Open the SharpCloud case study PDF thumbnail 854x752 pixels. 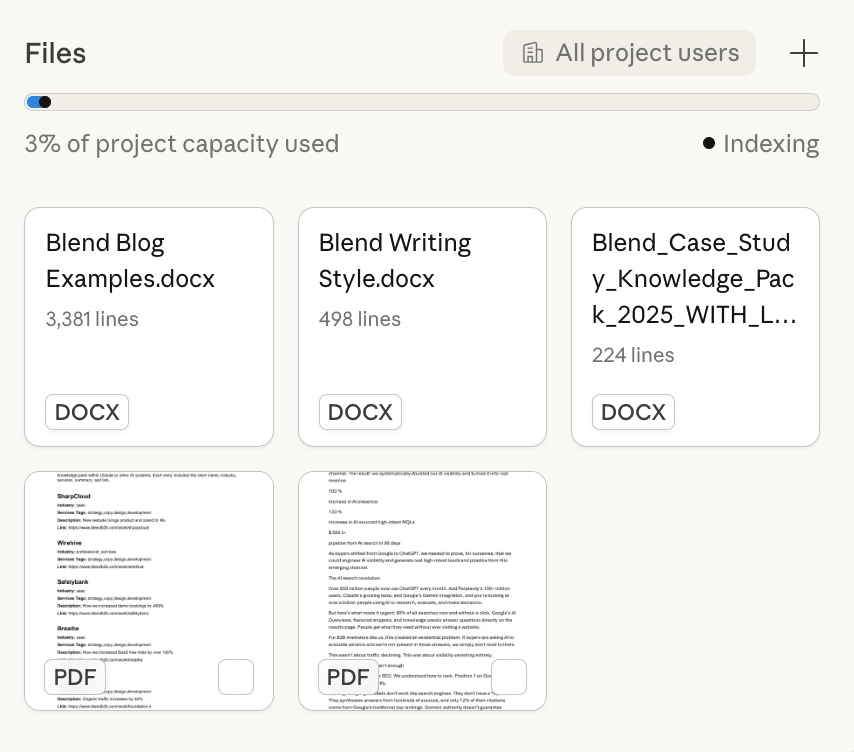(x=149, y=570)
